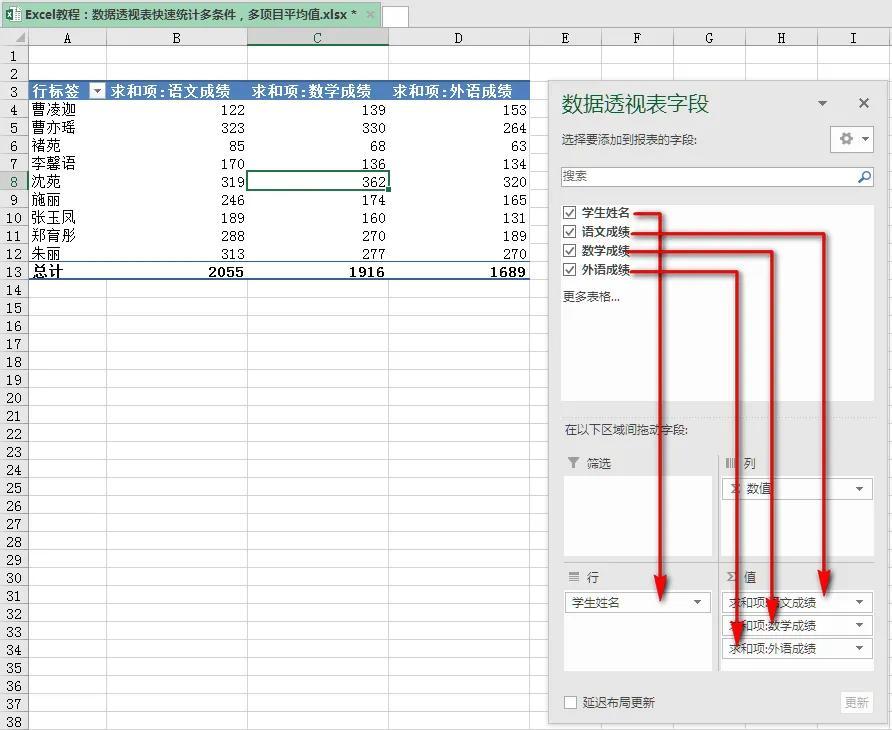Click the 数值 field in columns area
The width and height of the screenshot is (892, 730).
[797, 489]
